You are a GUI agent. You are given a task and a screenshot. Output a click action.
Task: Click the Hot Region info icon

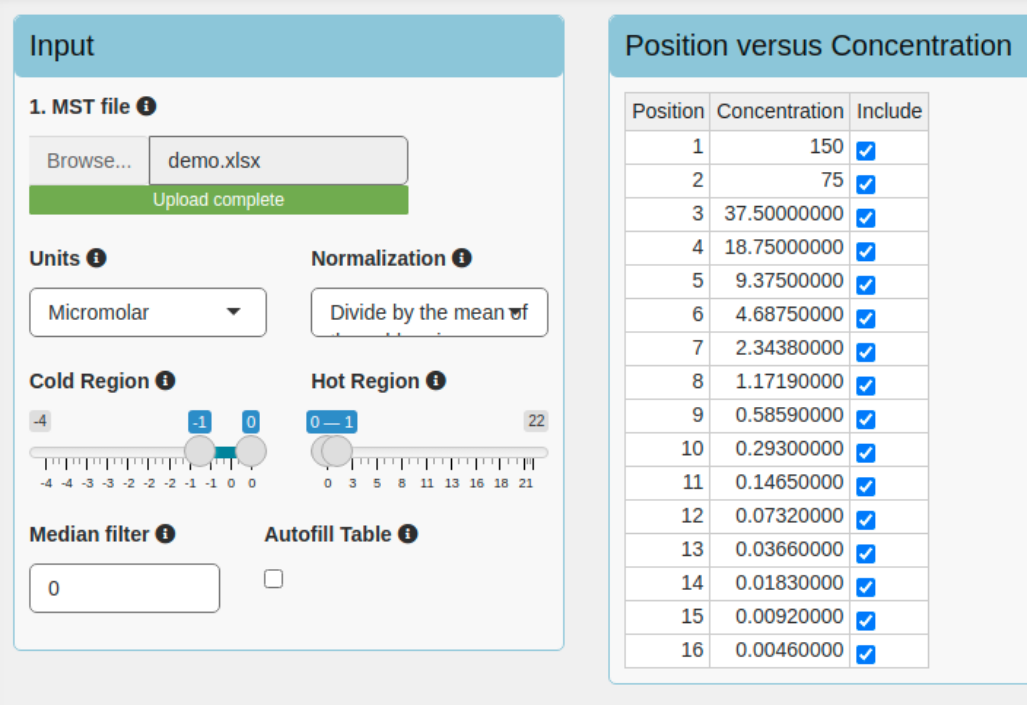(x=436, y=381)
